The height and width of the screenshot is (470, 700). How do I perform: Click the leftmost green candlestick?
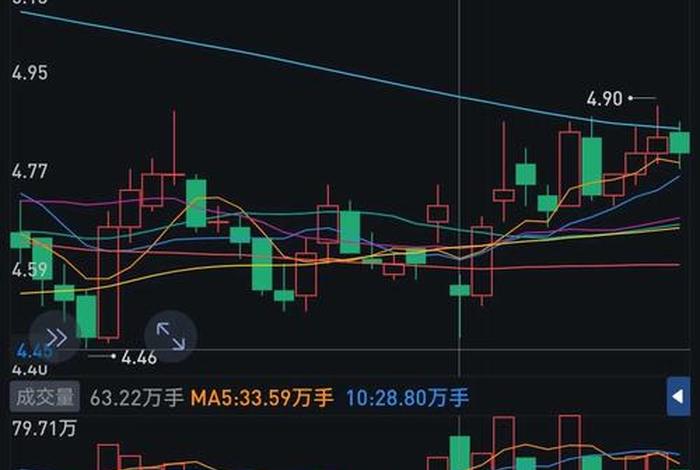tap(20, 240)
